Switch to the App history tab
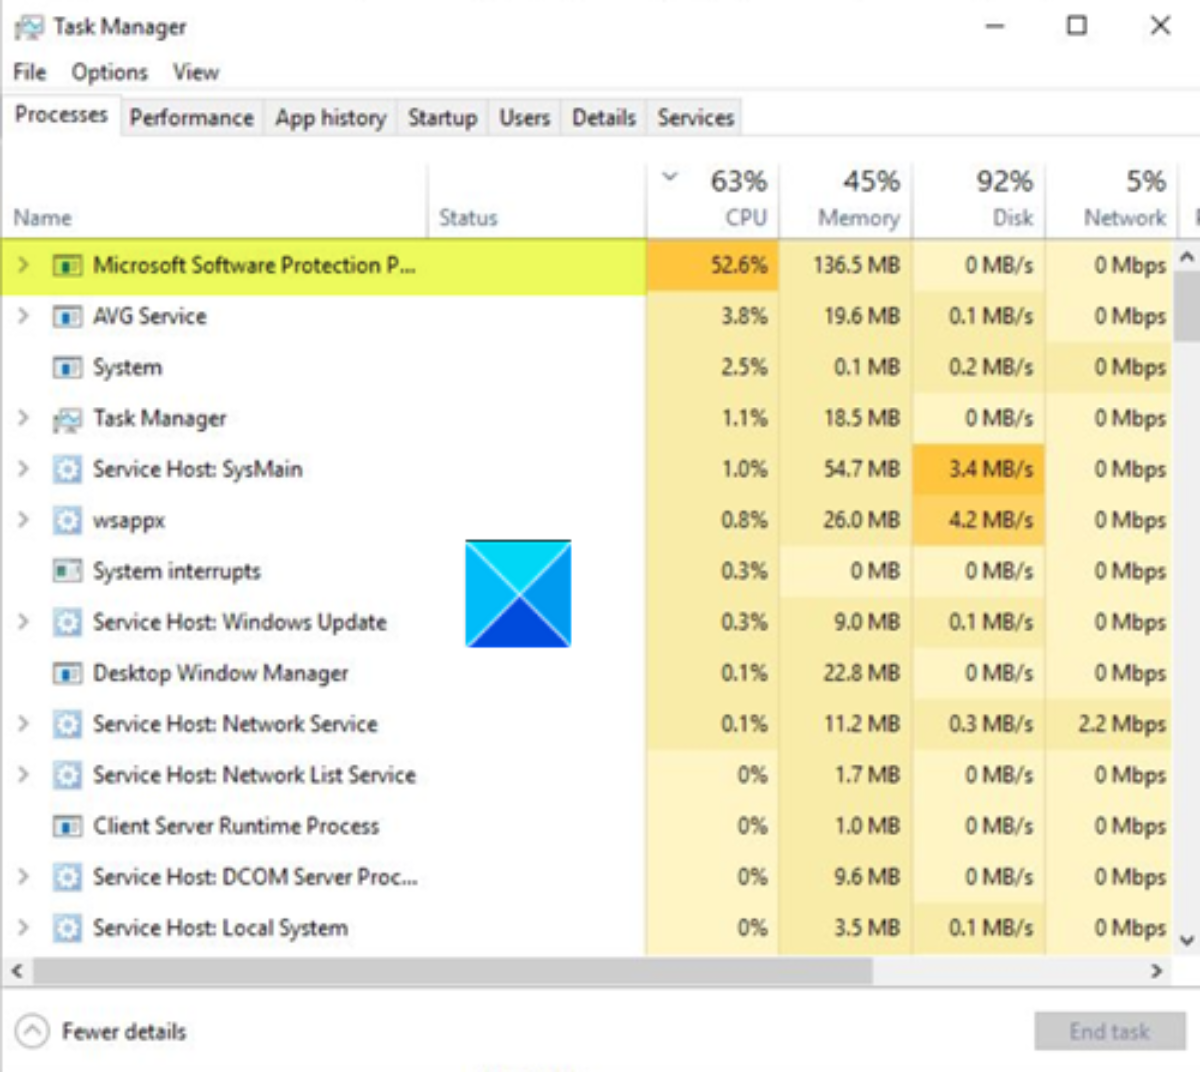The width and height of the screenshot is (1200, 1072). [x=330, y=118]
